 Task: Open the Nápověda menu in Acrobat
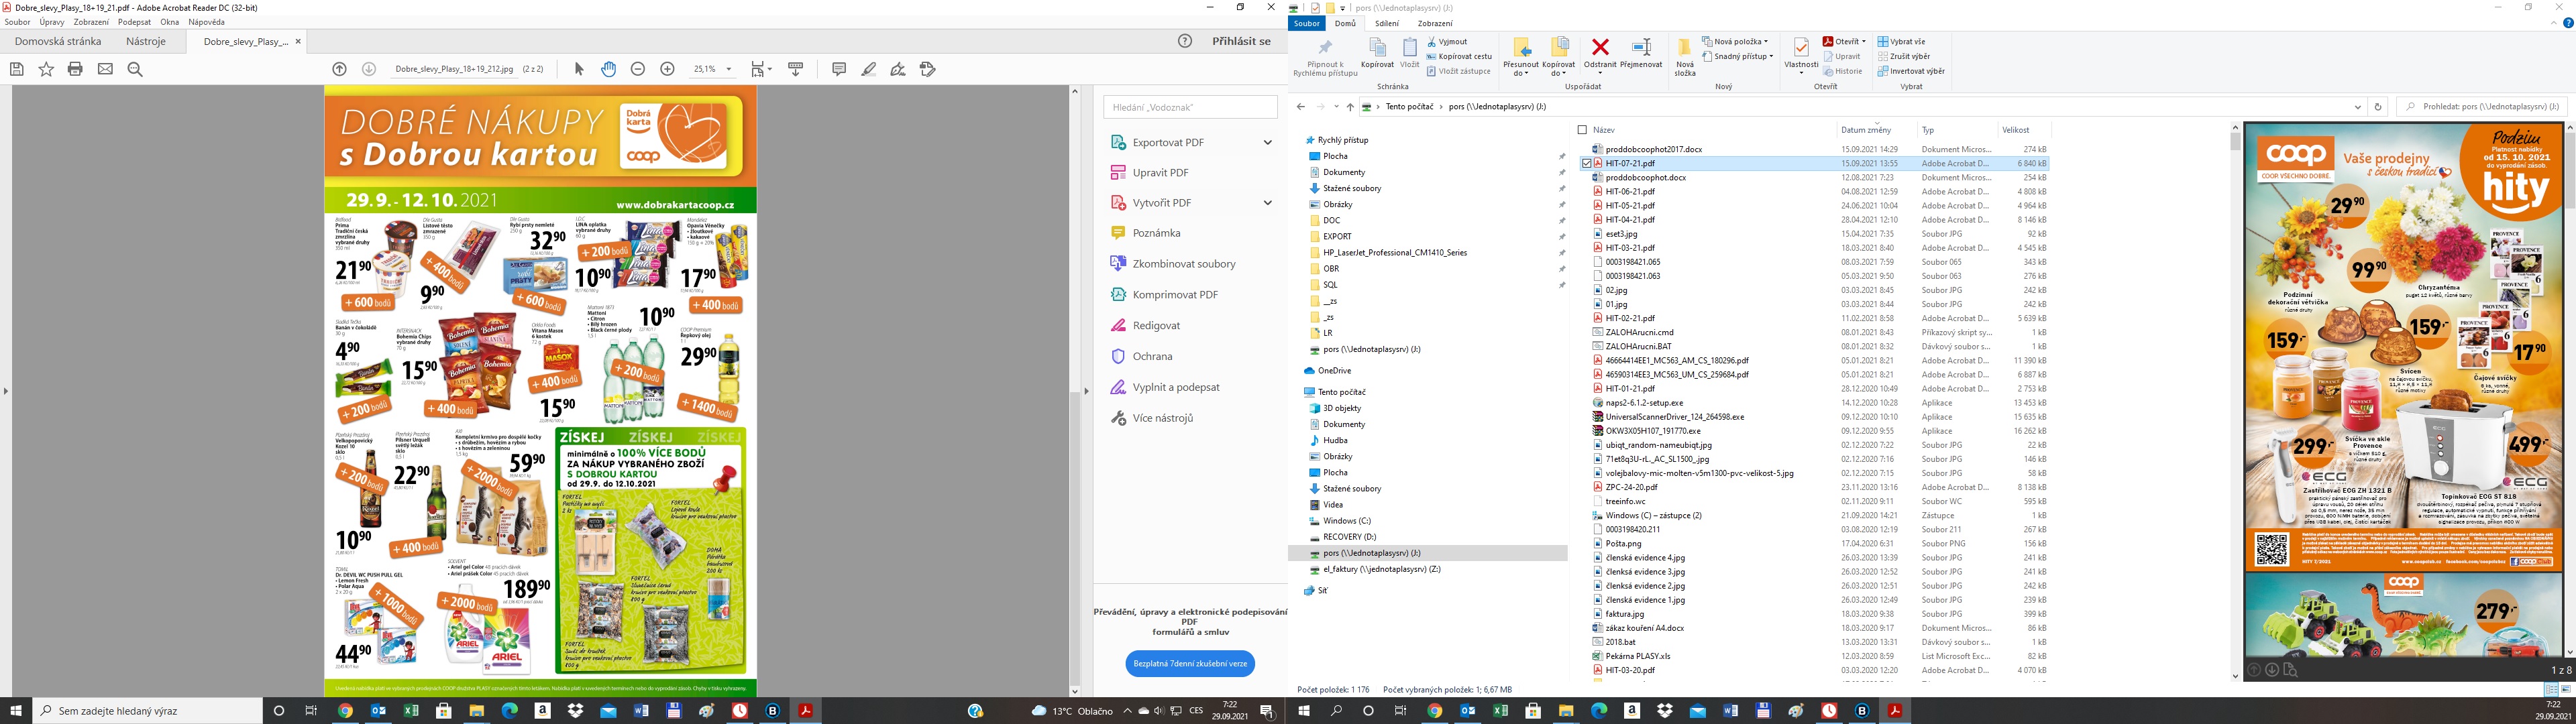coord(206,22)
